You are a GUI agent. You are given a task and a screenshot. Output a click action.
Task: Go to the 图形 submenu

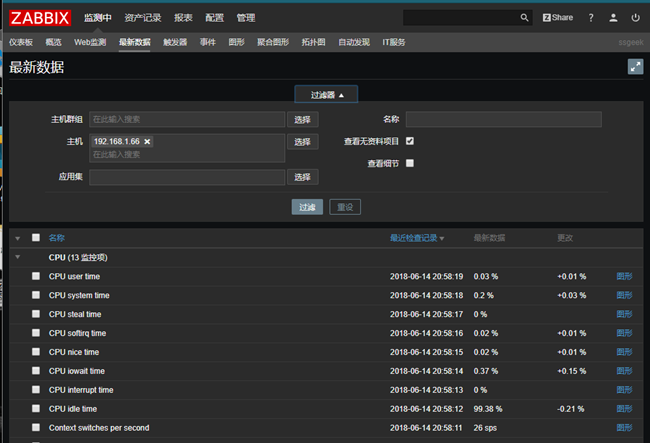236,42
